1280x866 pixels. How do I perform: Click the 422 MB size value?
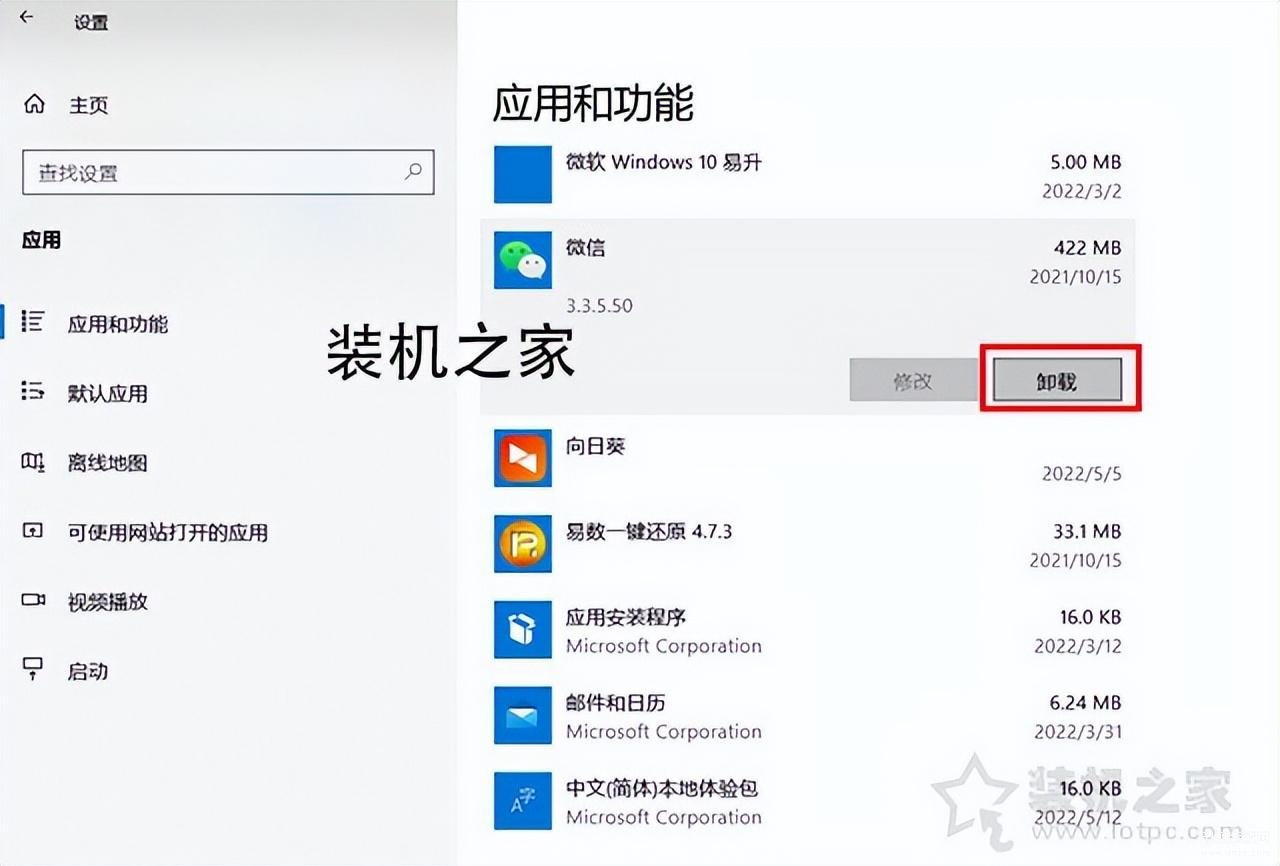click(1088, 248)
